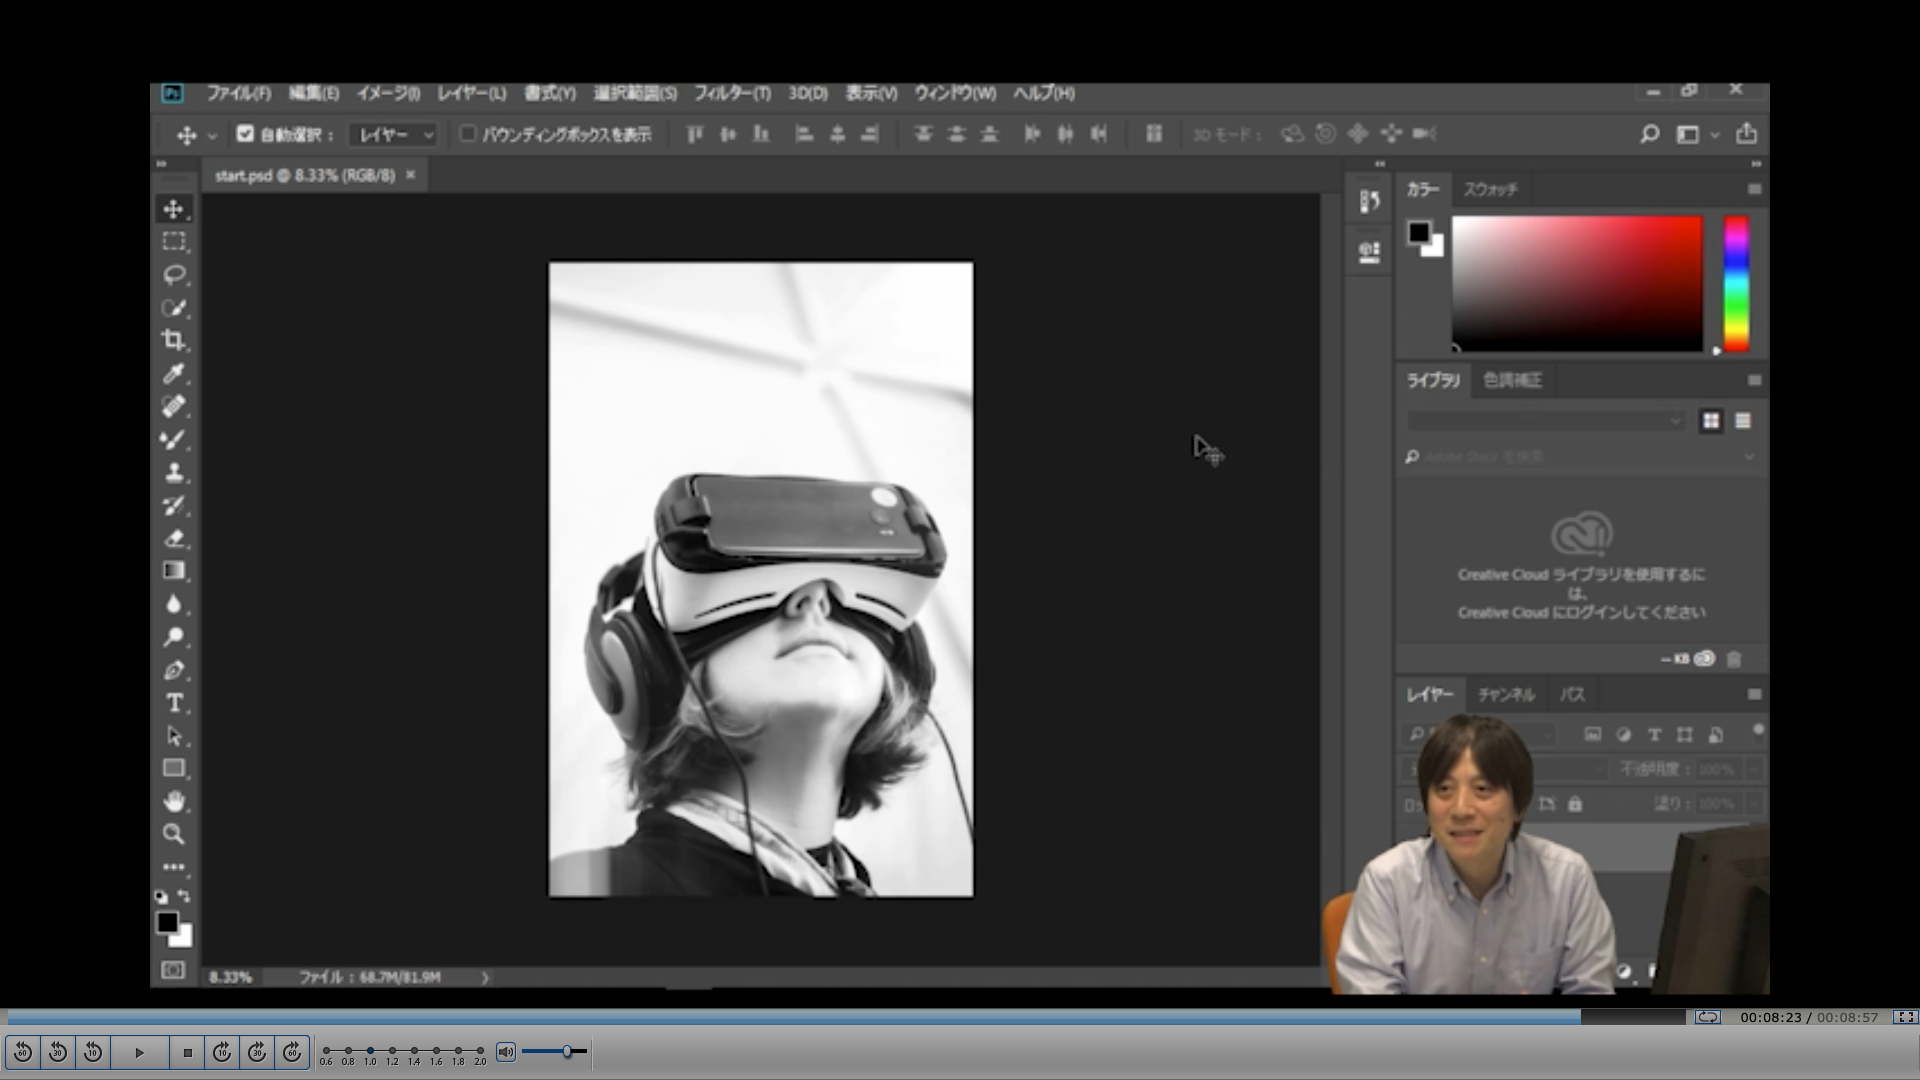Select the Zoom tool

(x=174, y=834)
